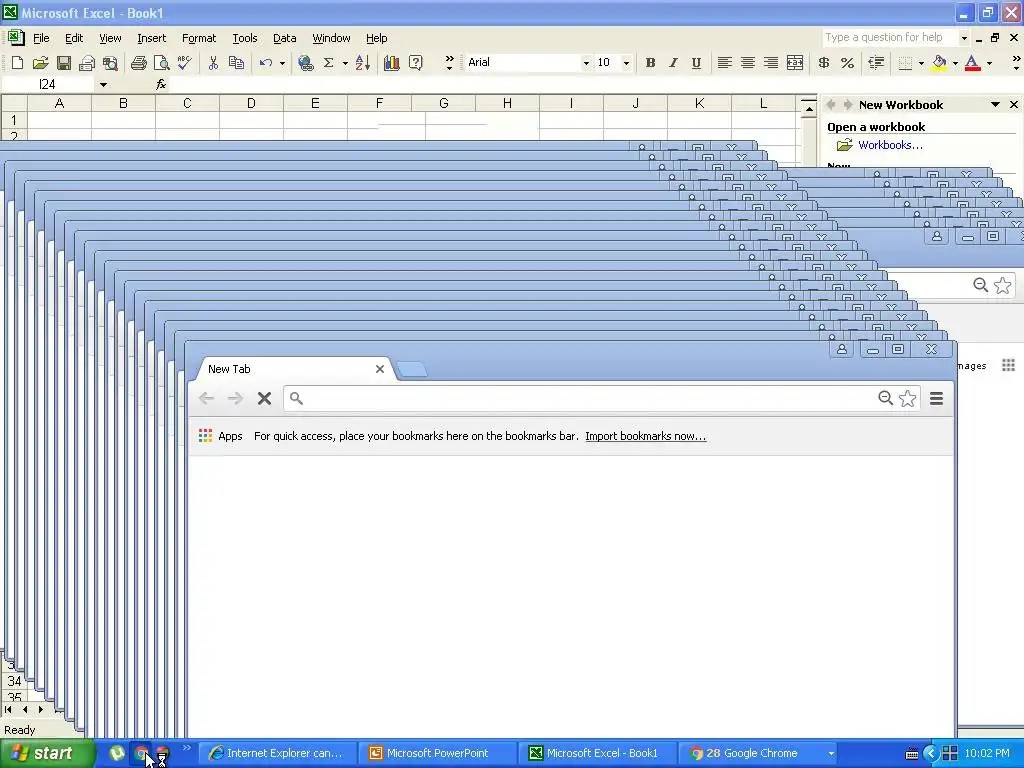Open the File menu in Excel
This screenshot has height=768, width=1024.
pos(41,38)
